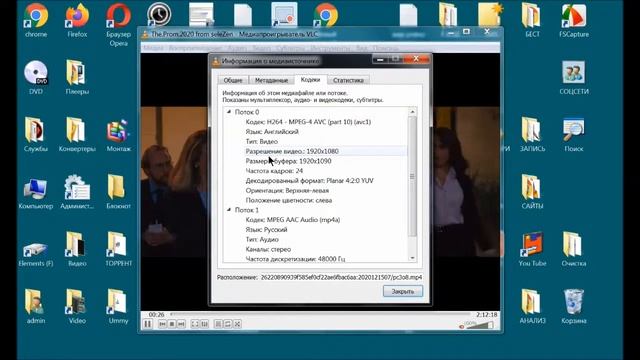Select the Монтаж desktop icon
Screen dimensions: 640x360
(x=118, y=135)
